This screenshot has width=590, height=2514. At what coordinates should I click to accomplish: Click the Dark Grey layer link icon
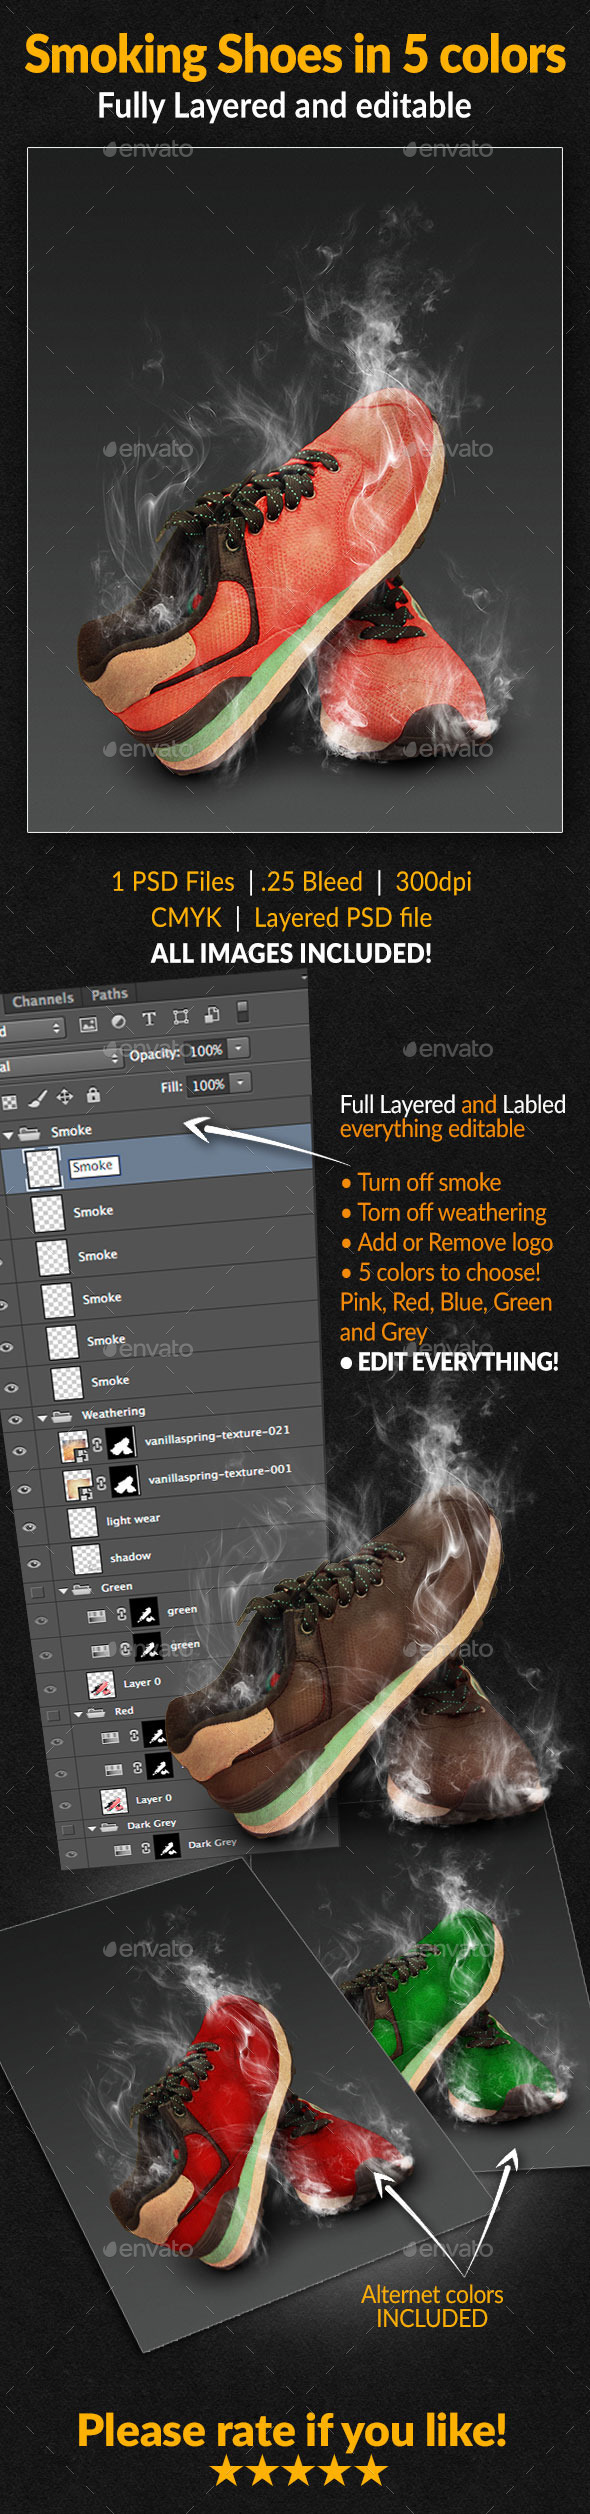click(146, 1848)
